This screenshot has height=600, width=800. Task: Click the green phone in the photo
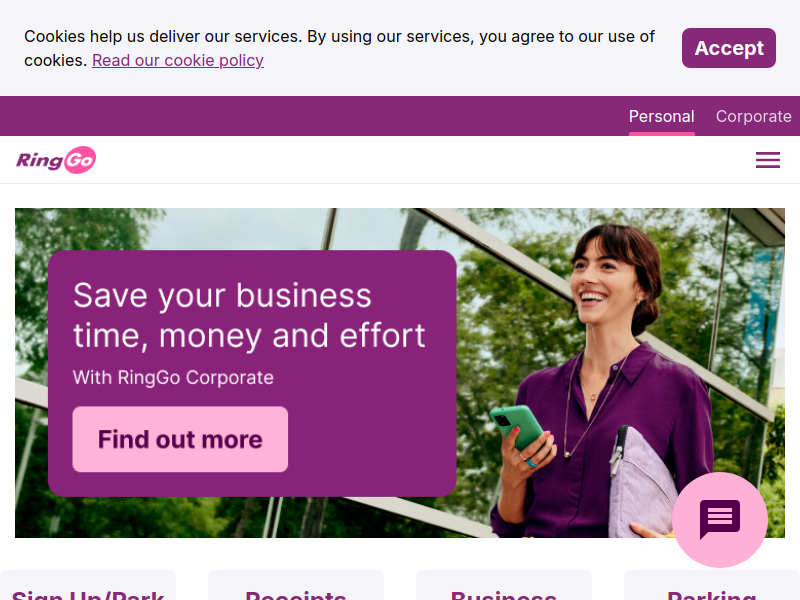[x=516, y=427]
